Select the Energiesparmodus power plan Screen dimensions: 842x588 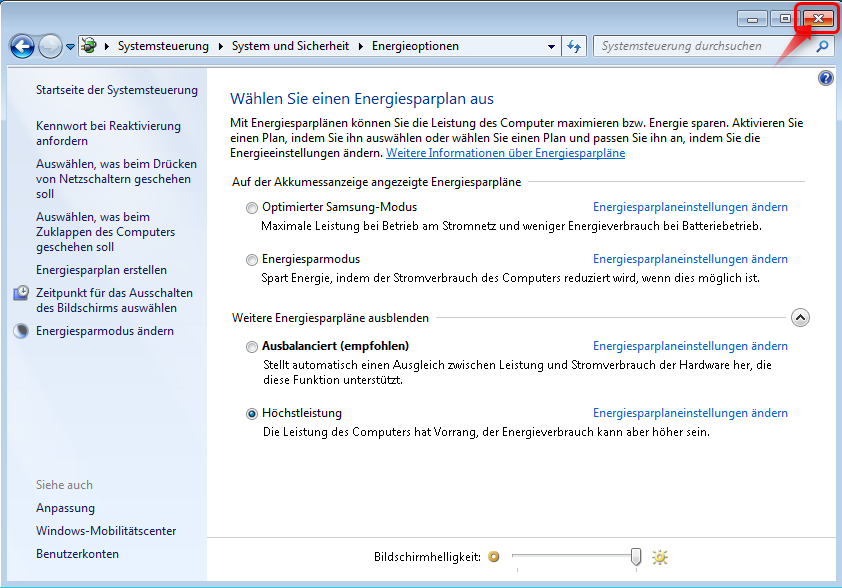click(253, 259)
